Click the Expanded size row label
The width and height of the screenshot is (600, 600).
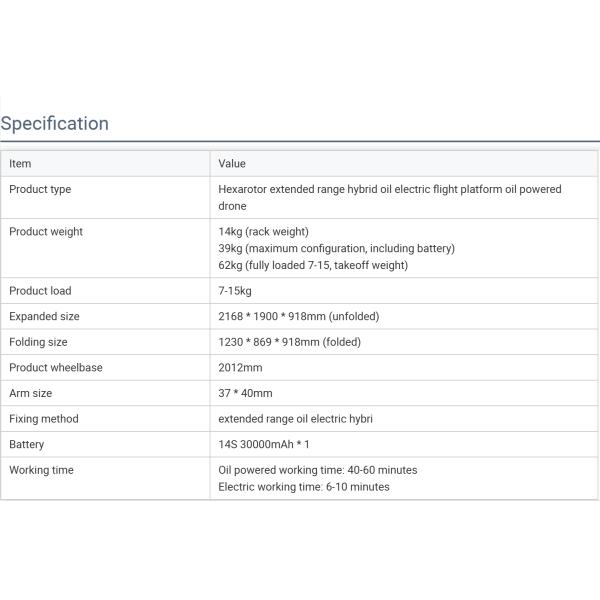point(44,316)
